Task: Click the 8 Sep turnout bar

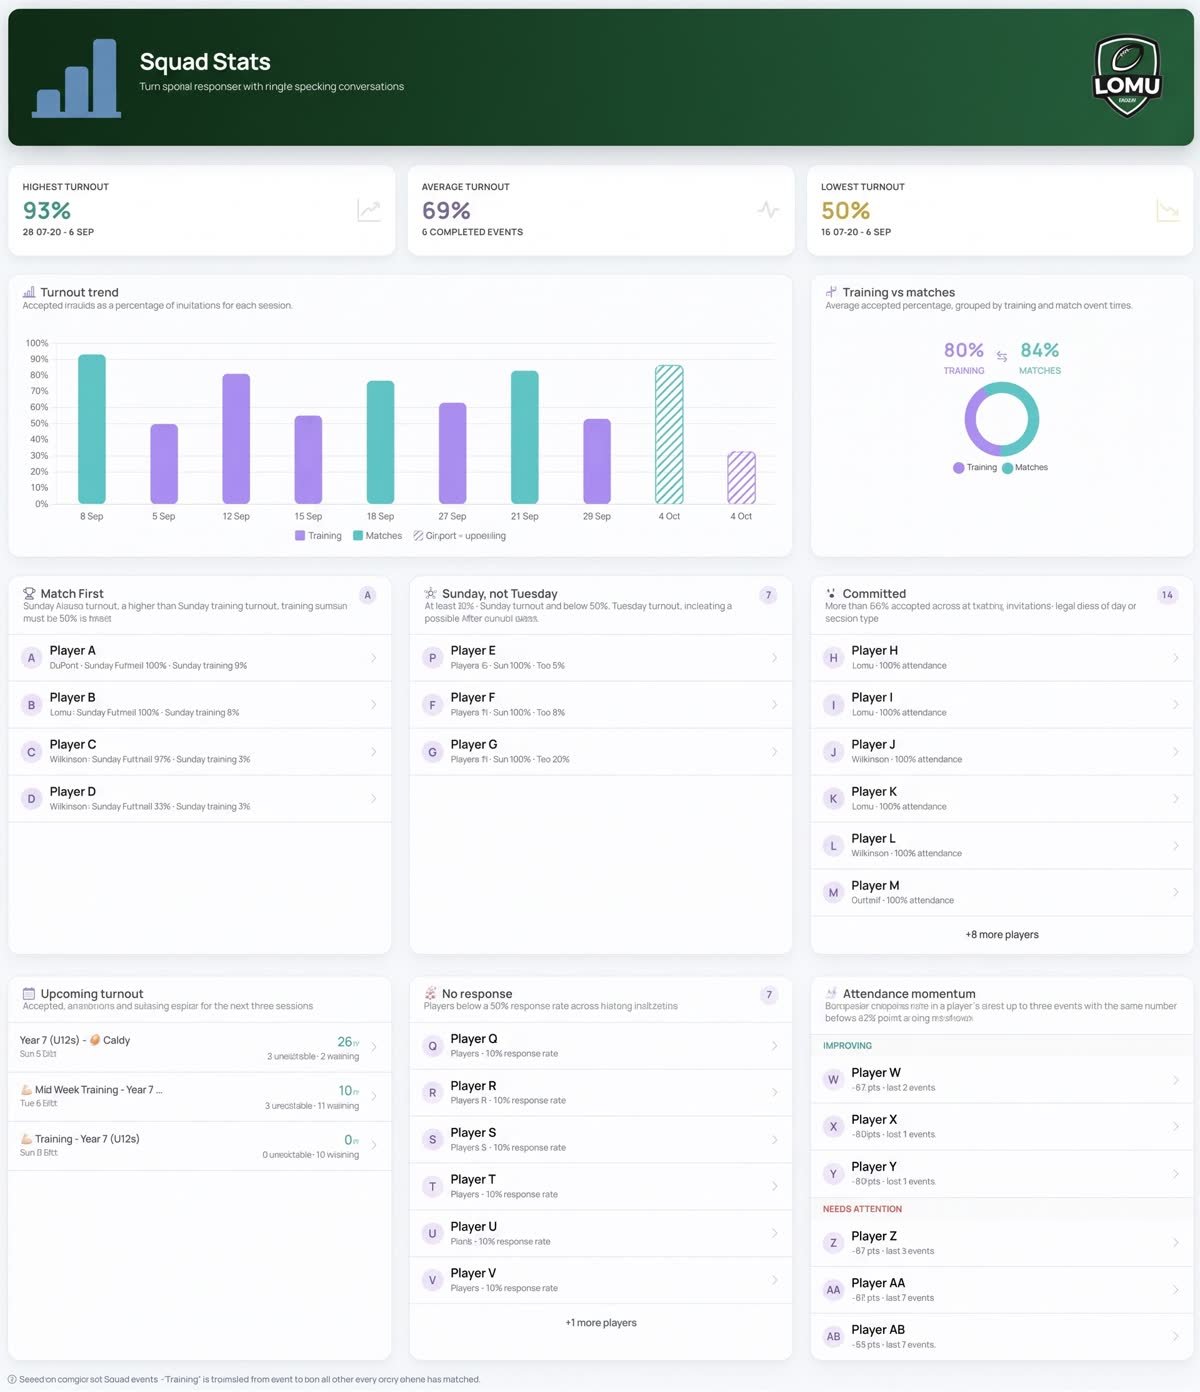Action: [92, 429]
